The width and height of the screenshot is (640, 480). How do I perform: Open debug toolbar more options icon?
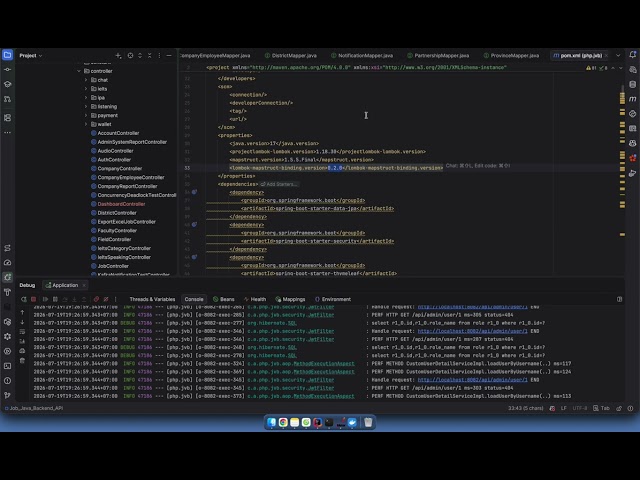116,299
